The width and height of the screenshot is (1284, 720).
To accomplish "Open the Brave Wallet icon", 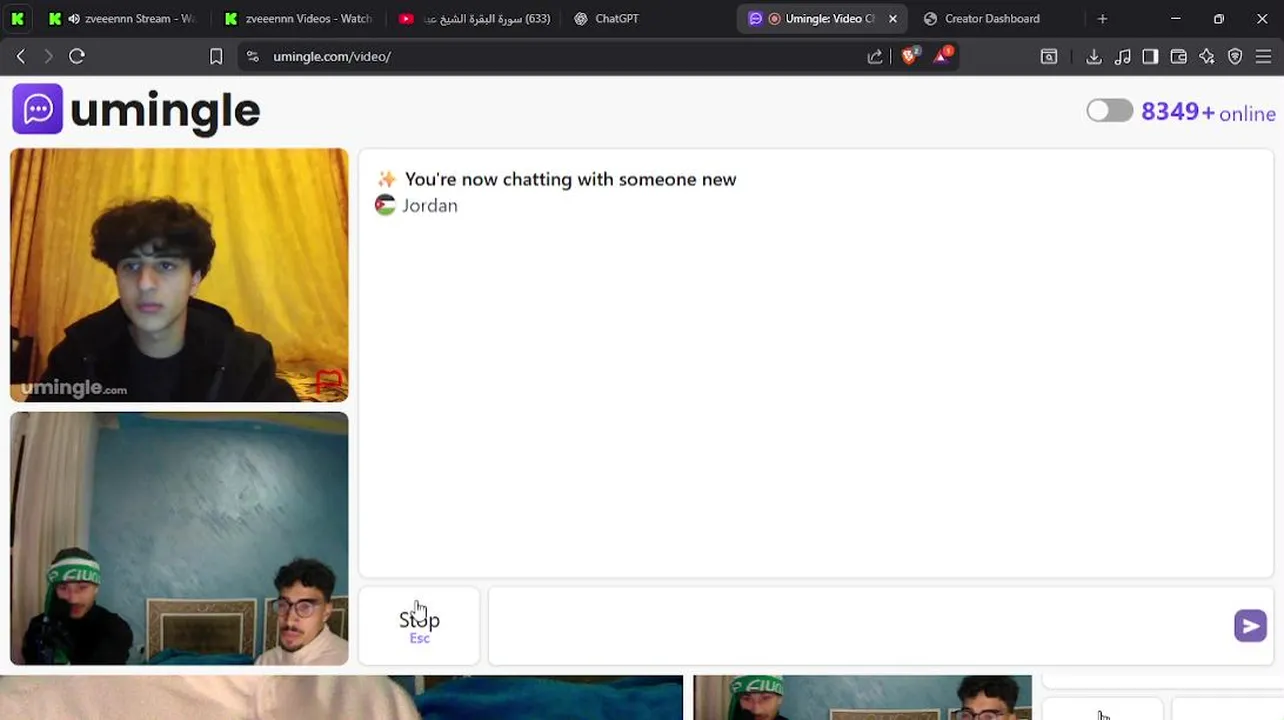I will tap(1178, 57).
